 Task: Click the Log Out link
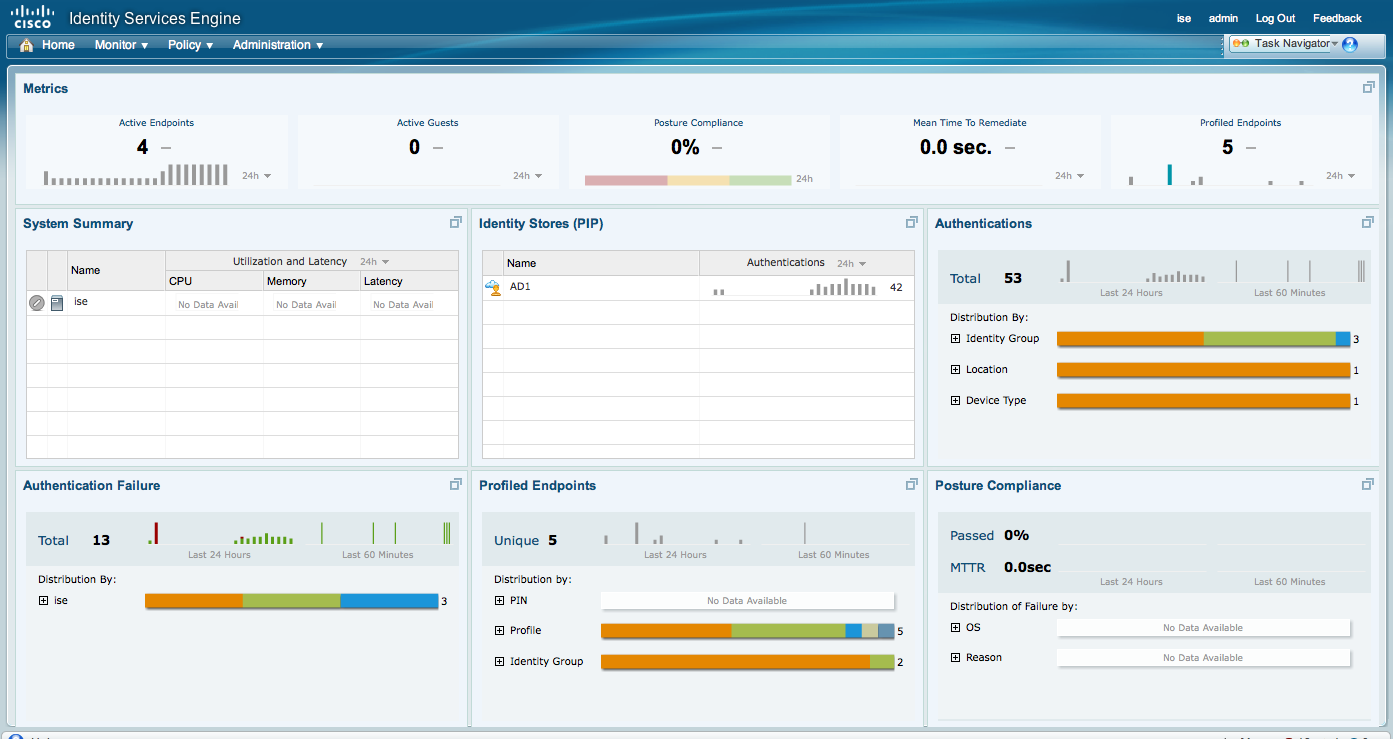(x=1275, y=18)
